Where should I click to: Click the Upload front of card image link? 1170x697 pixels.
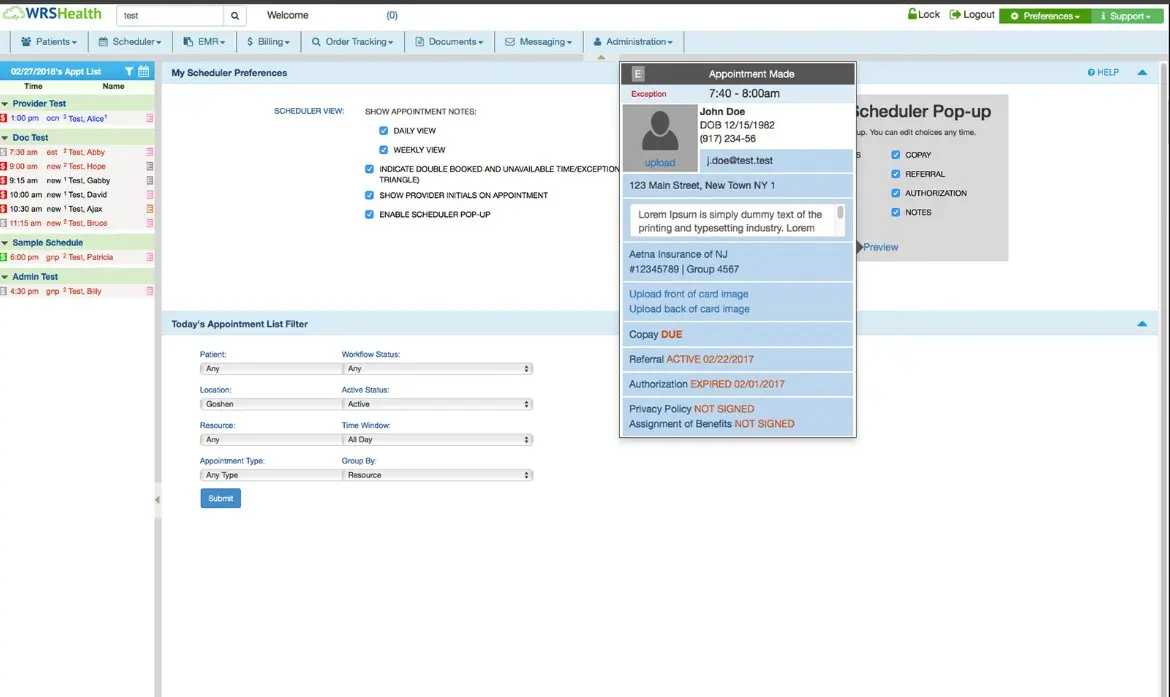coord(688,294)
